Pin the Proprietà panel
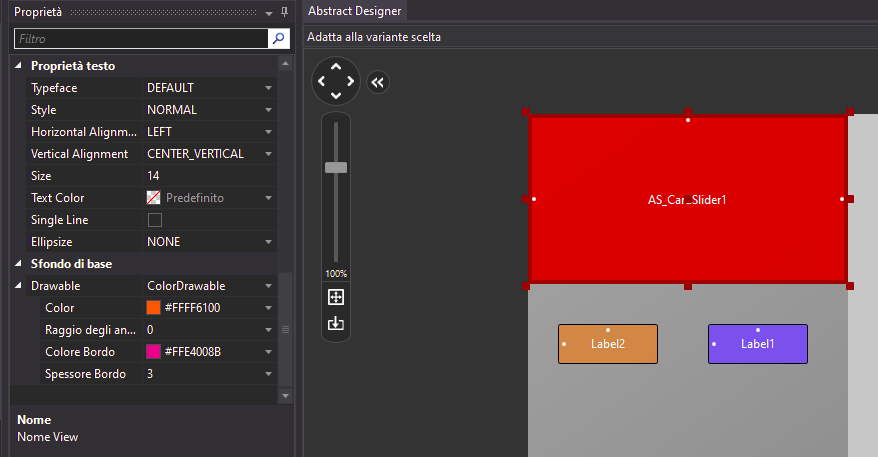Image resolution: width=878 pixels, height=457 pixels. coord(284,12)
